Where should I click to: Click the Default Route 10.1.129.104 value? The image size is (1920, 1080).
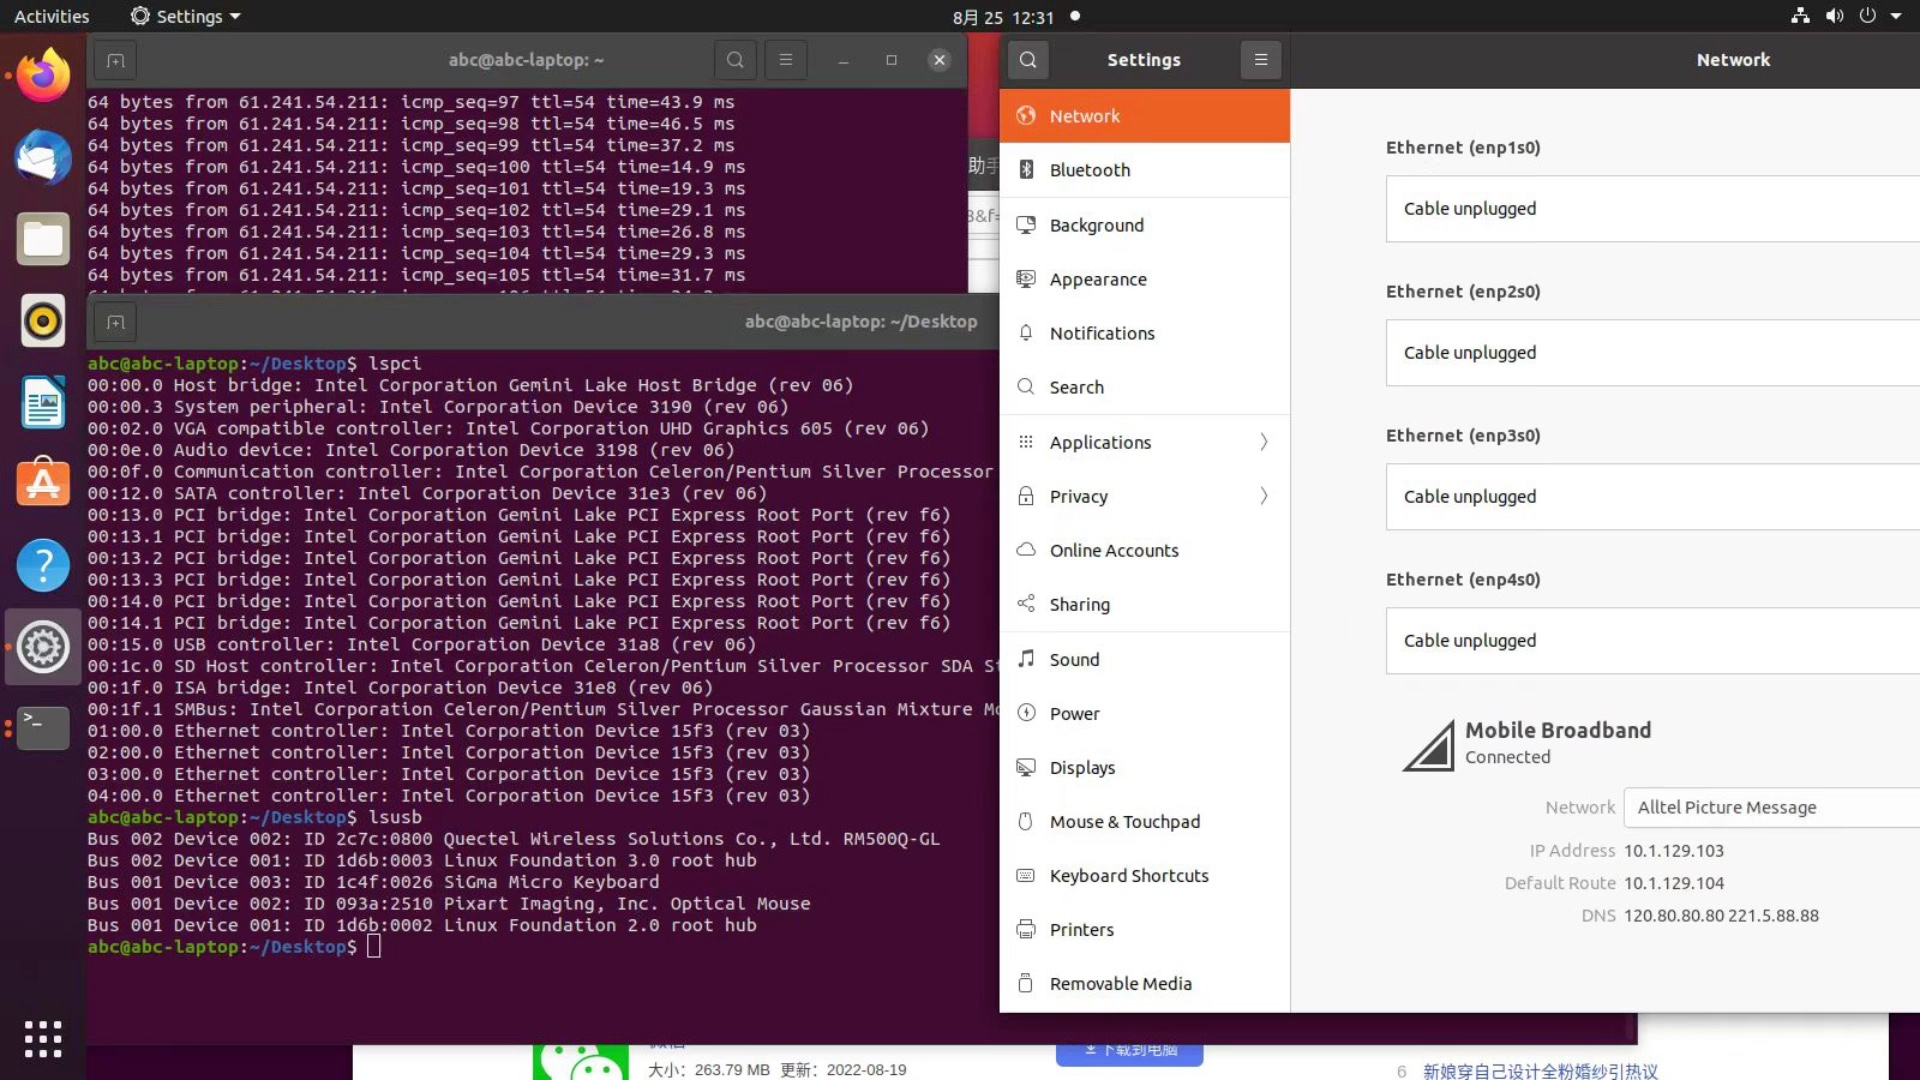click(1674, 883)
